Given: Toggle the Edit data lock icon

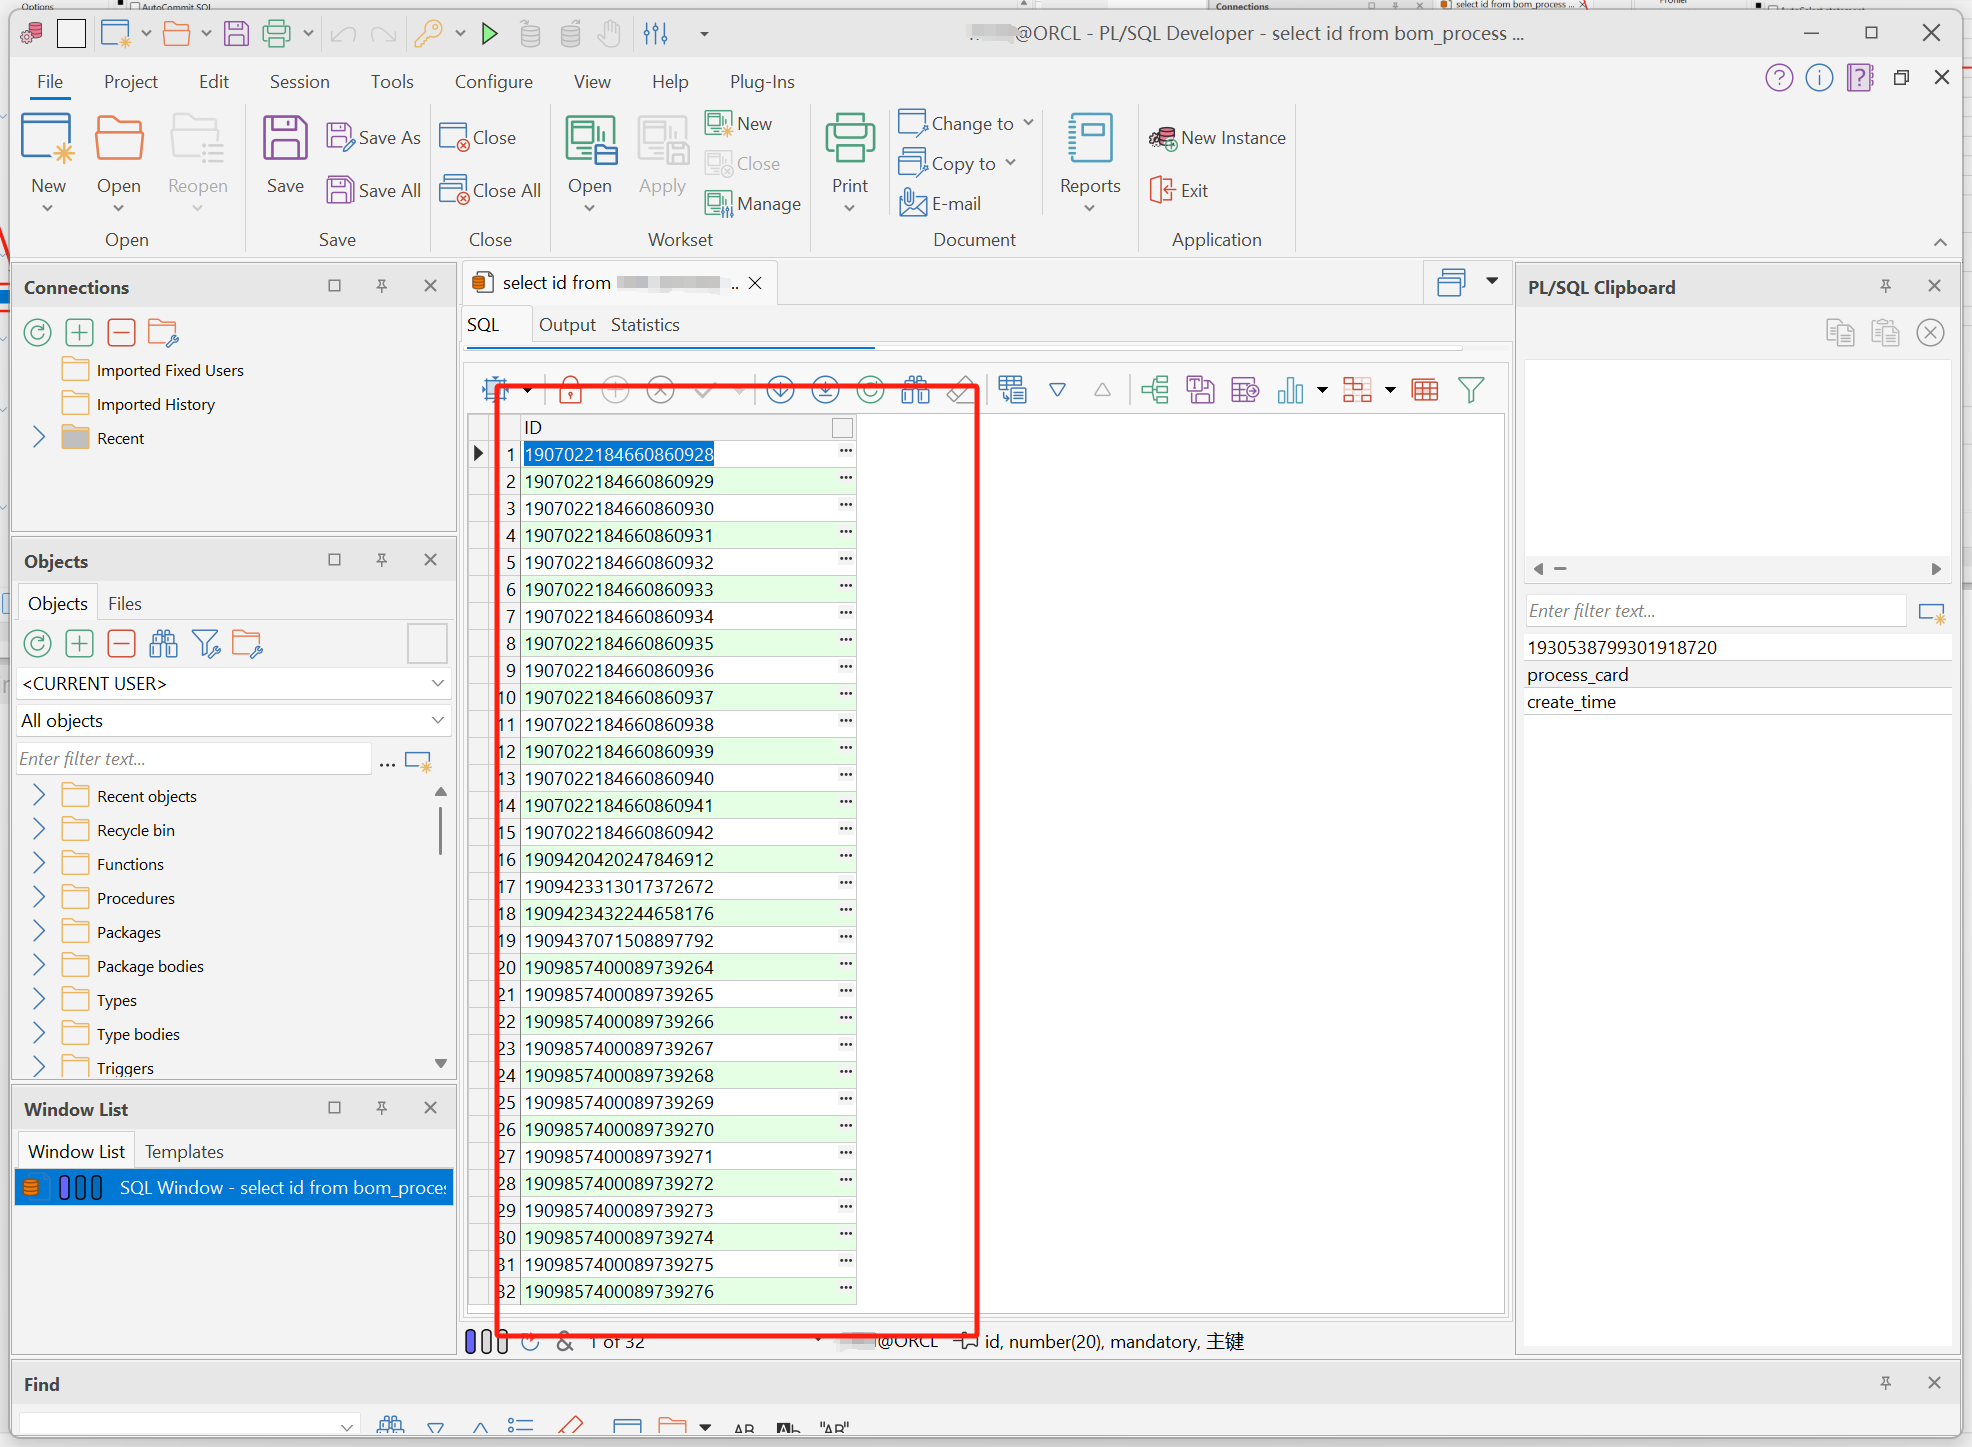Looking at the screenshot, I should pos(570,390).
